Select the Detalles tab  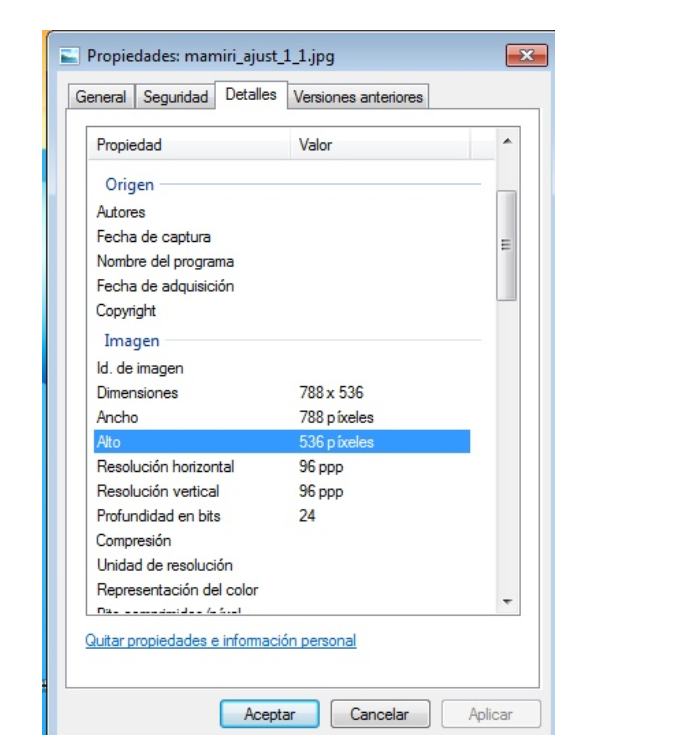point(251,95)
